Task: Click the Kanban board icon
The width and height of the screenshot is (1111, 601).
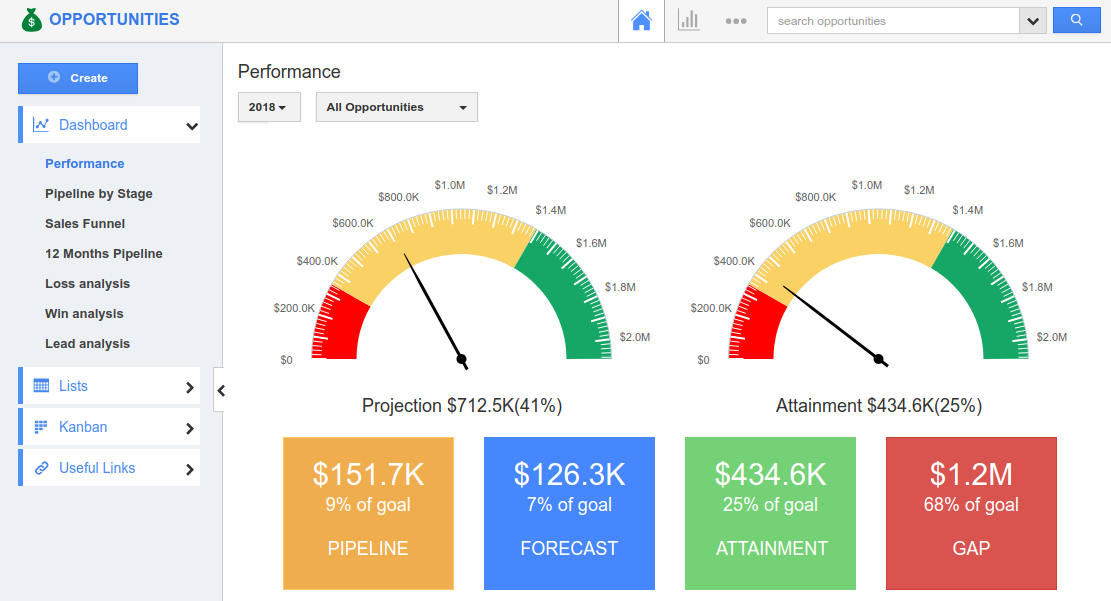Action: click(41, 427)
